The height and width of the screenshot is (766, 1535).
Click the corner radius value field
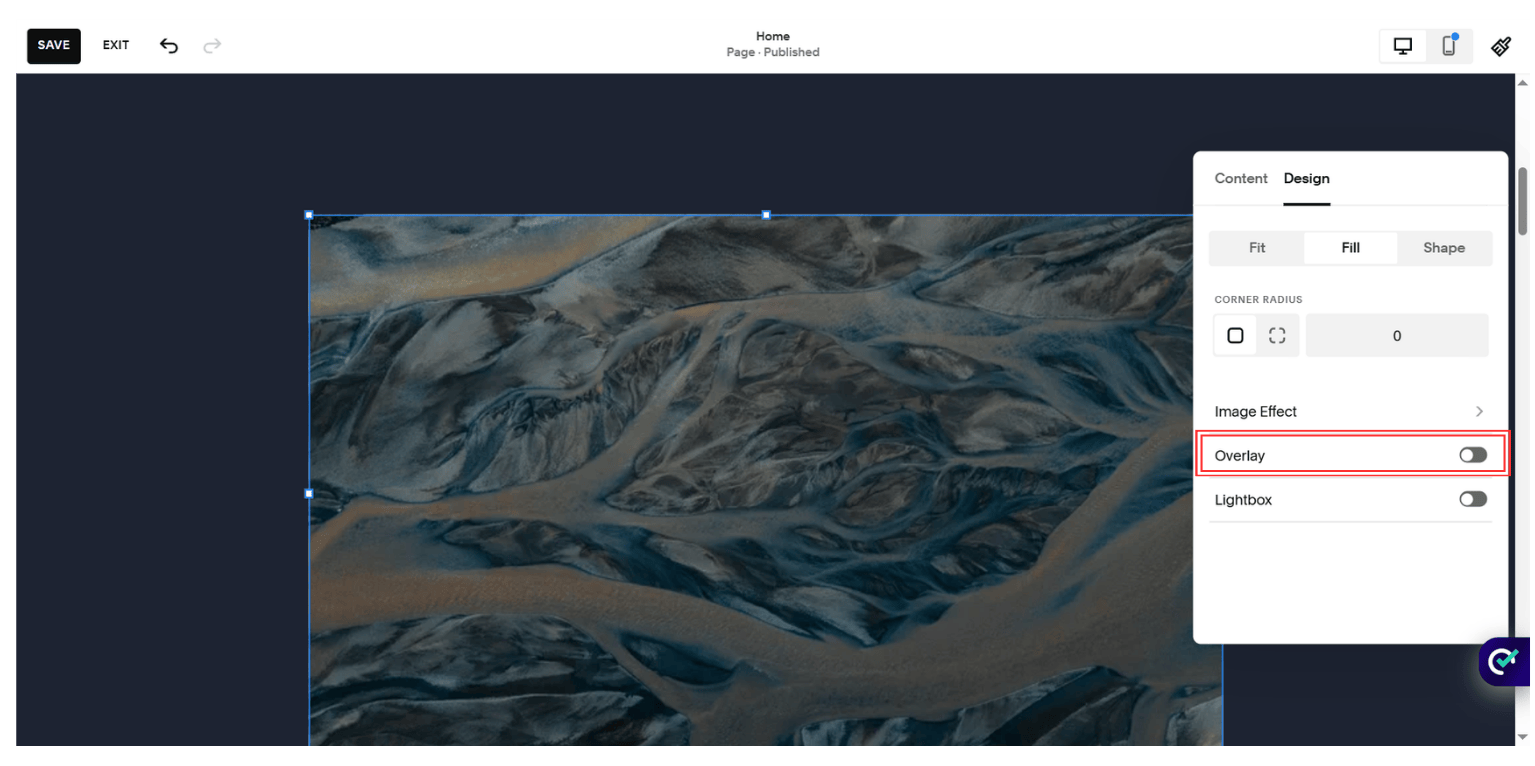(x=1397, y=336)
